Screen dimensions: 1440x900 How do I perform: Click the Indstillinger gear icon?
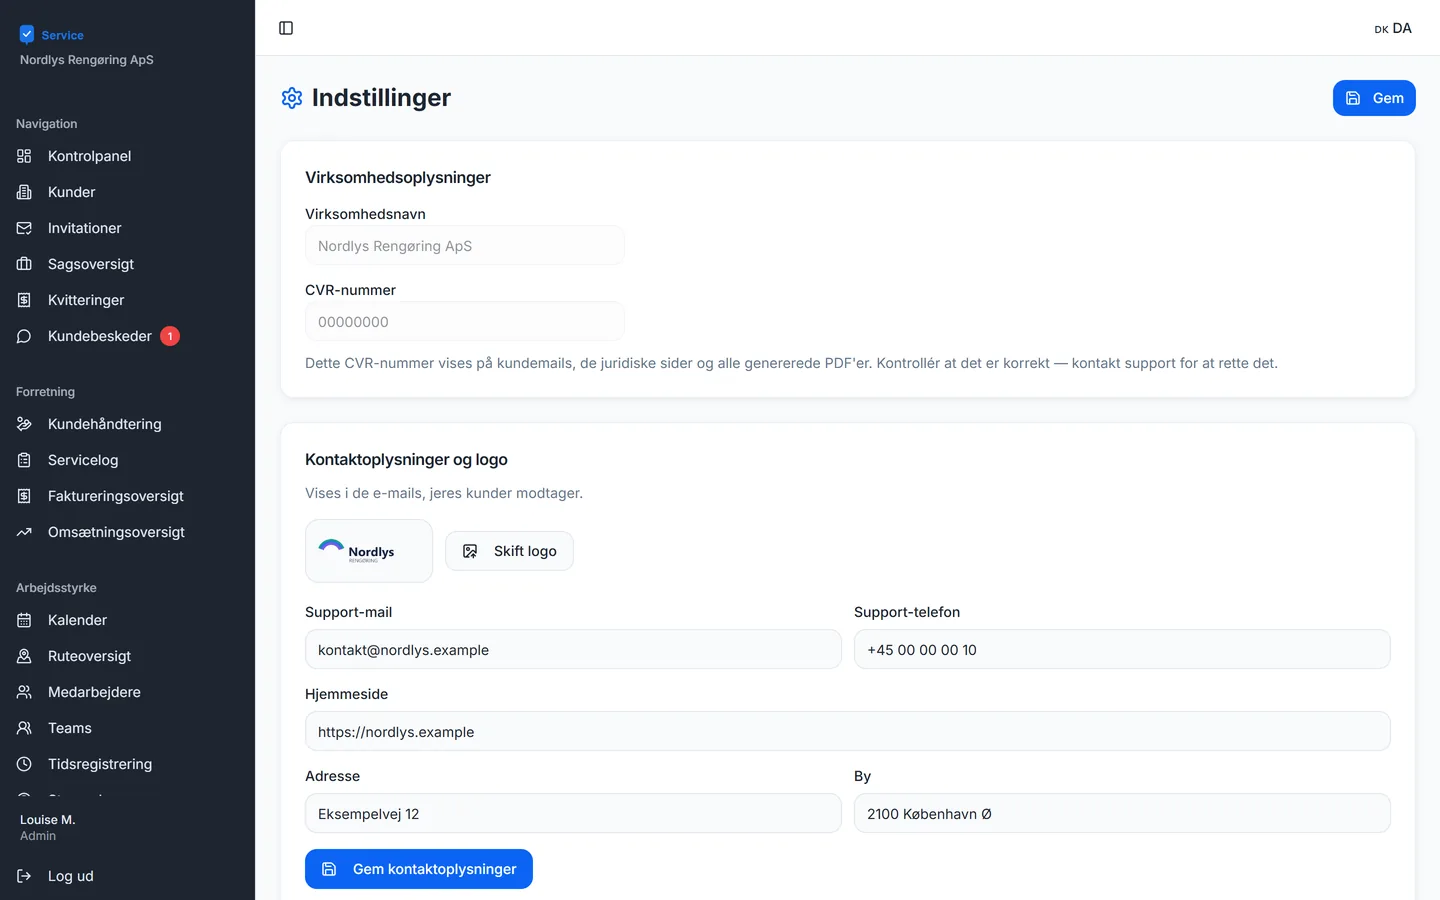292,98
